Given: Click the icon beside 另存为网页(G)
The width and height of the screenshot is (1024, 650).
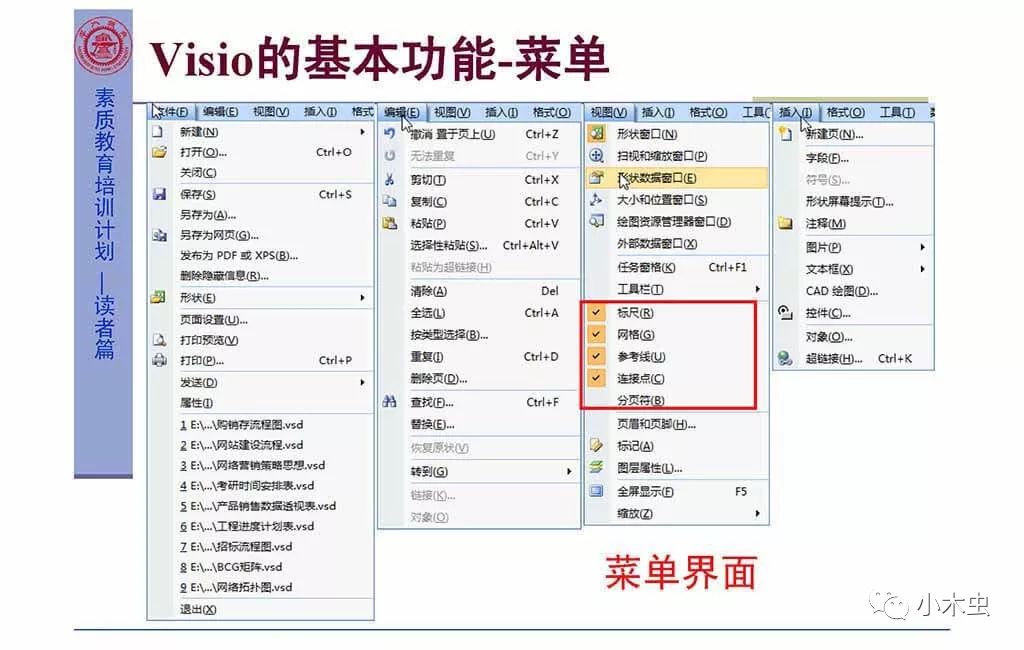Looking at the screenshot, I should 159,235.
